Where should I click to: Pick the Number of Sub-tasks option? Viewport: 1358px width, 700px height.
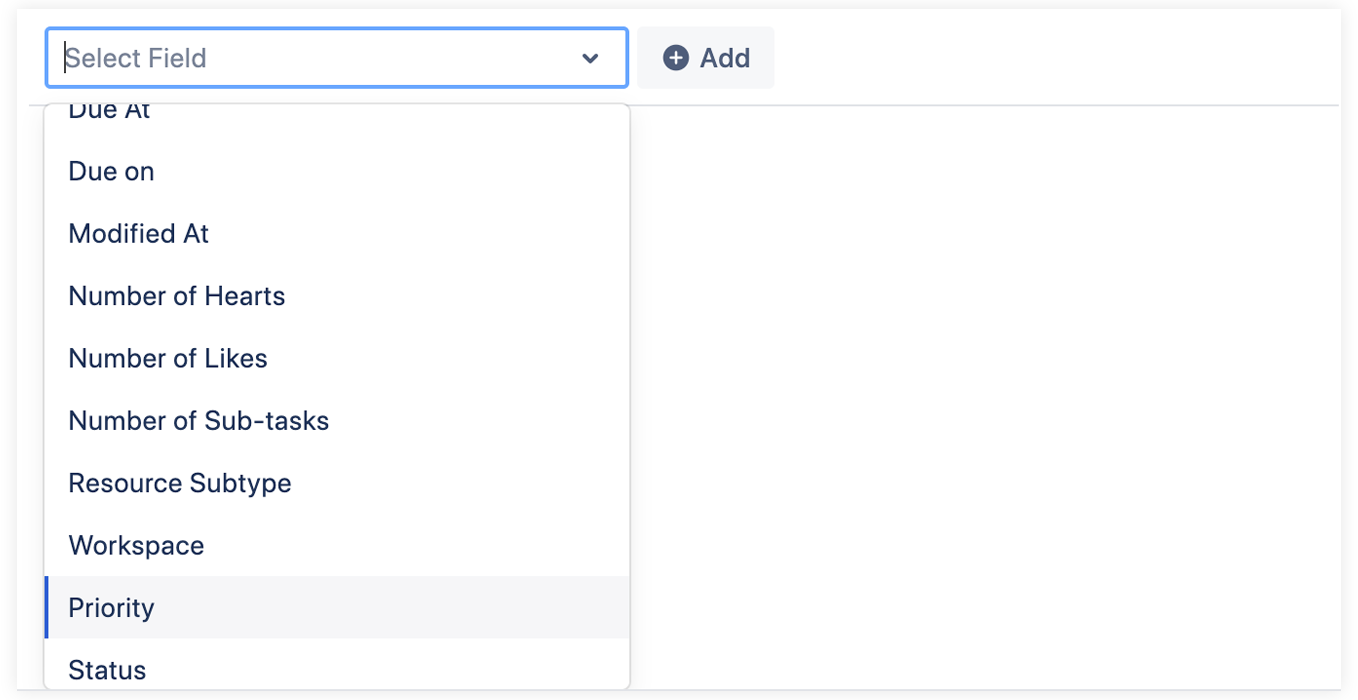pos(199,421)
